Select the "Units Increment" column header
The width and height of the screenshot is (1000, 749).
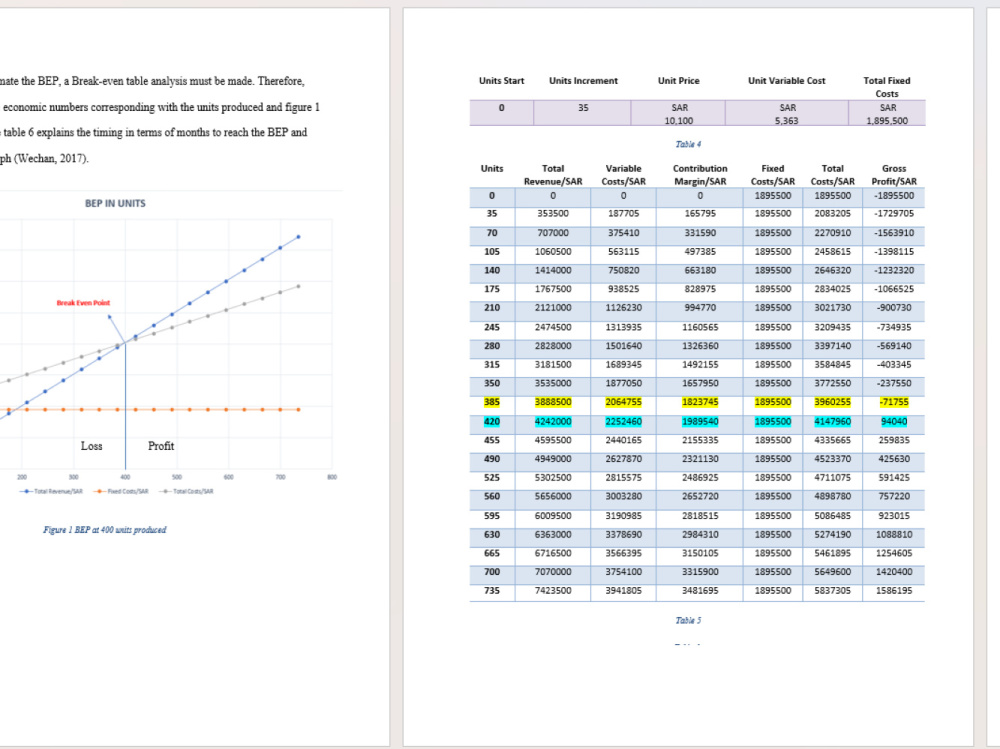coord(583,81)
